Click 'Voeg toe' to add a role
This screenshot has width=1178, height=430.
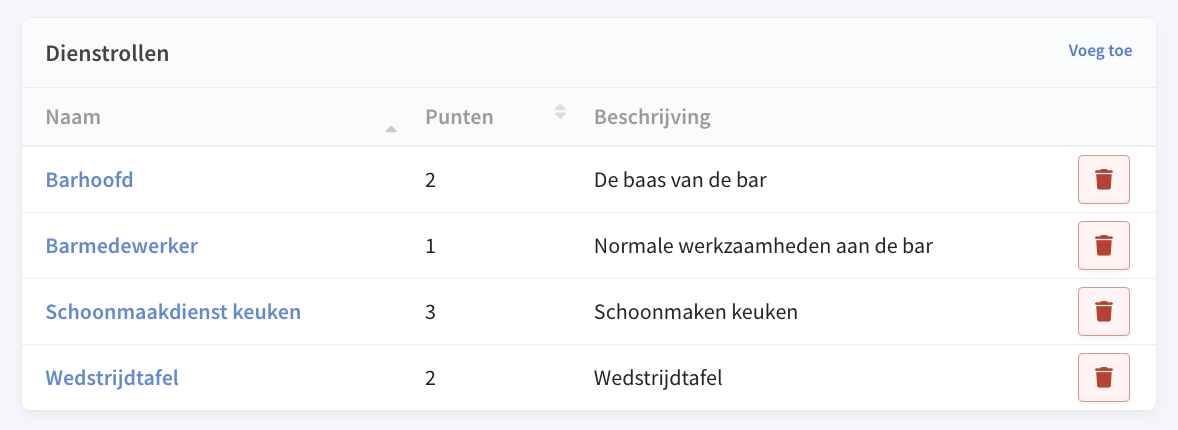click(x=1100, y=51)
